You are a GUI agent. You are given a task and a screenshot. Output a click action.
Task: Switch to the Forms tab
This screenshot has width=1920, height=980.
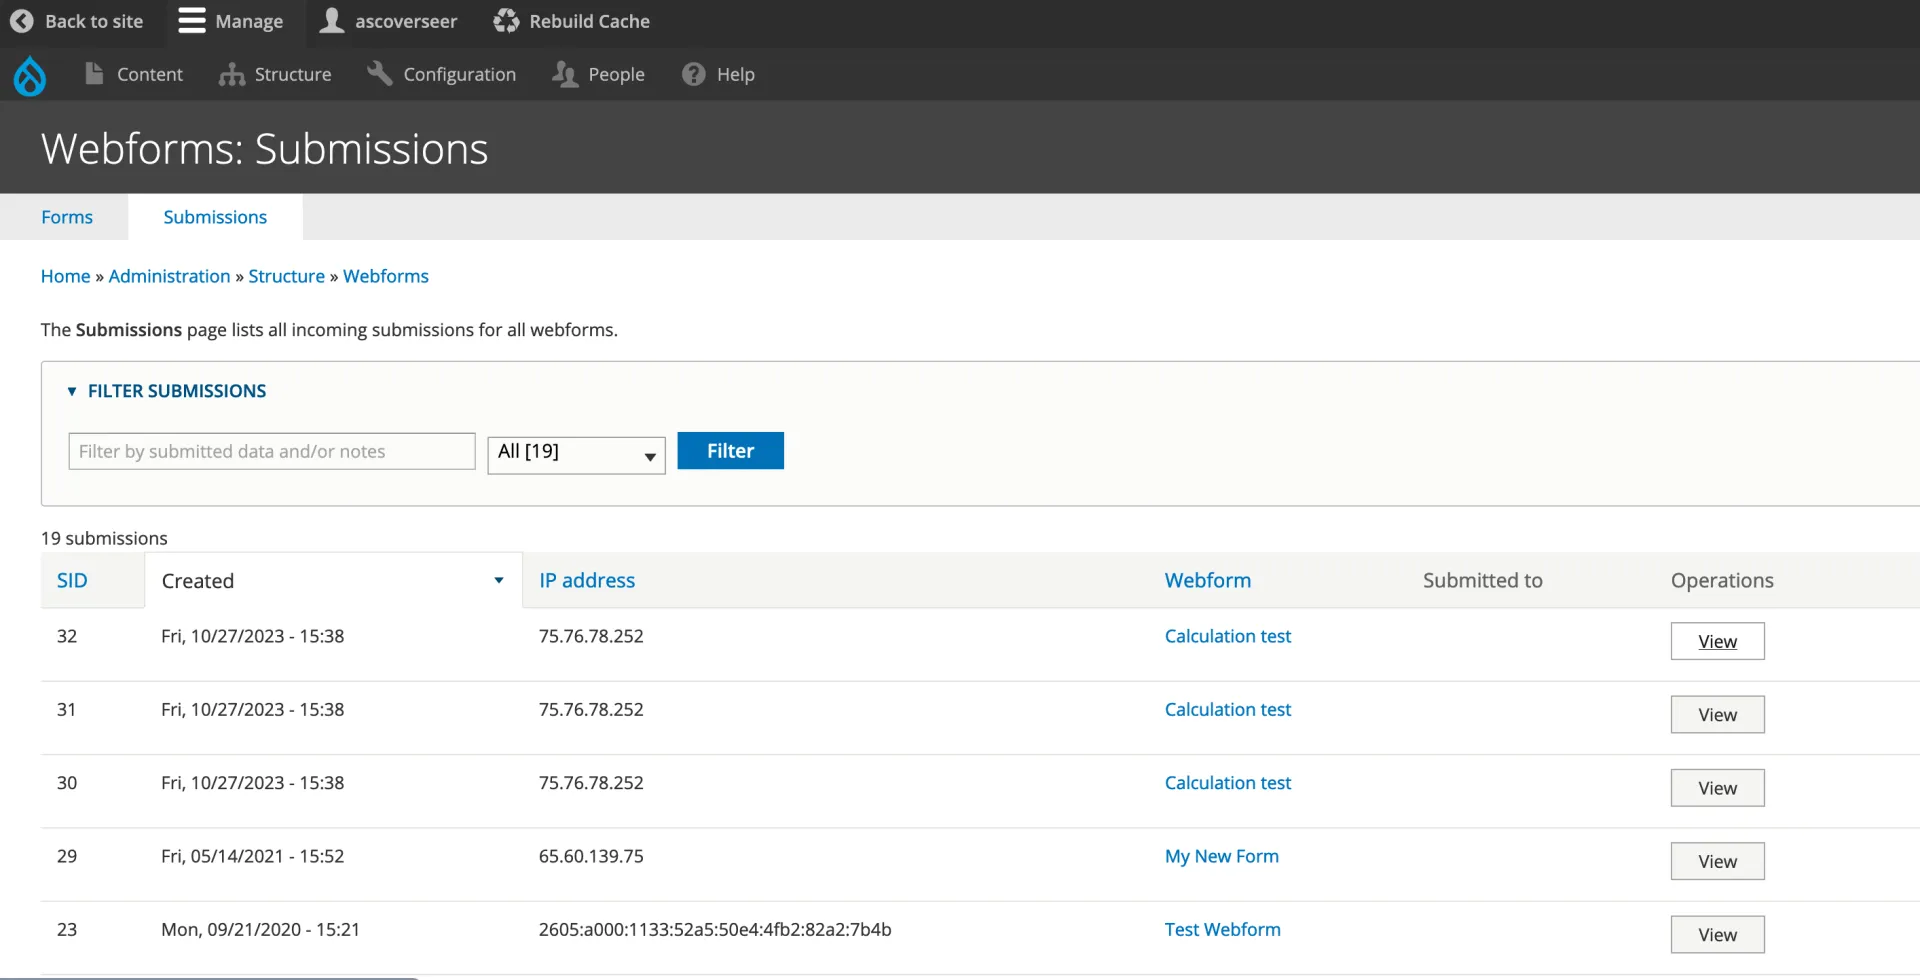click(x=67, y=217)
